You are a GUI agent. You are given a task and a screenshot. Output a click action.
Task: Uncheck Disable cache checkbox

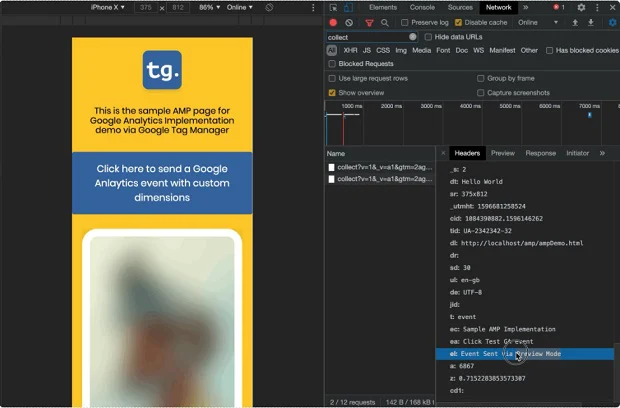click(x=458, y=23)
